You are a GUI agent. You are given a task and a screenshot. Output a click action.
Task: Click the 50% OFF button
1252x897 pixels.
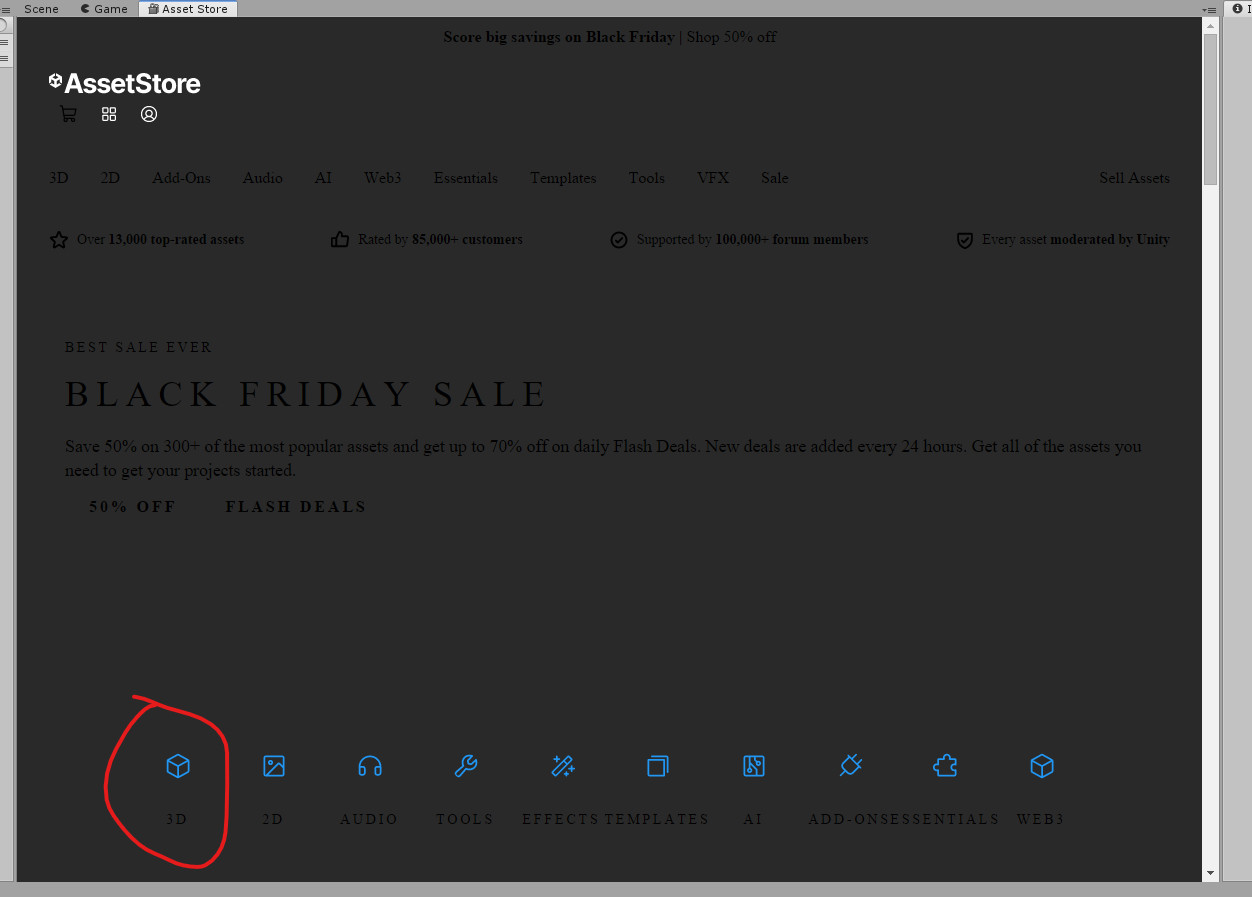click(132, 507)
